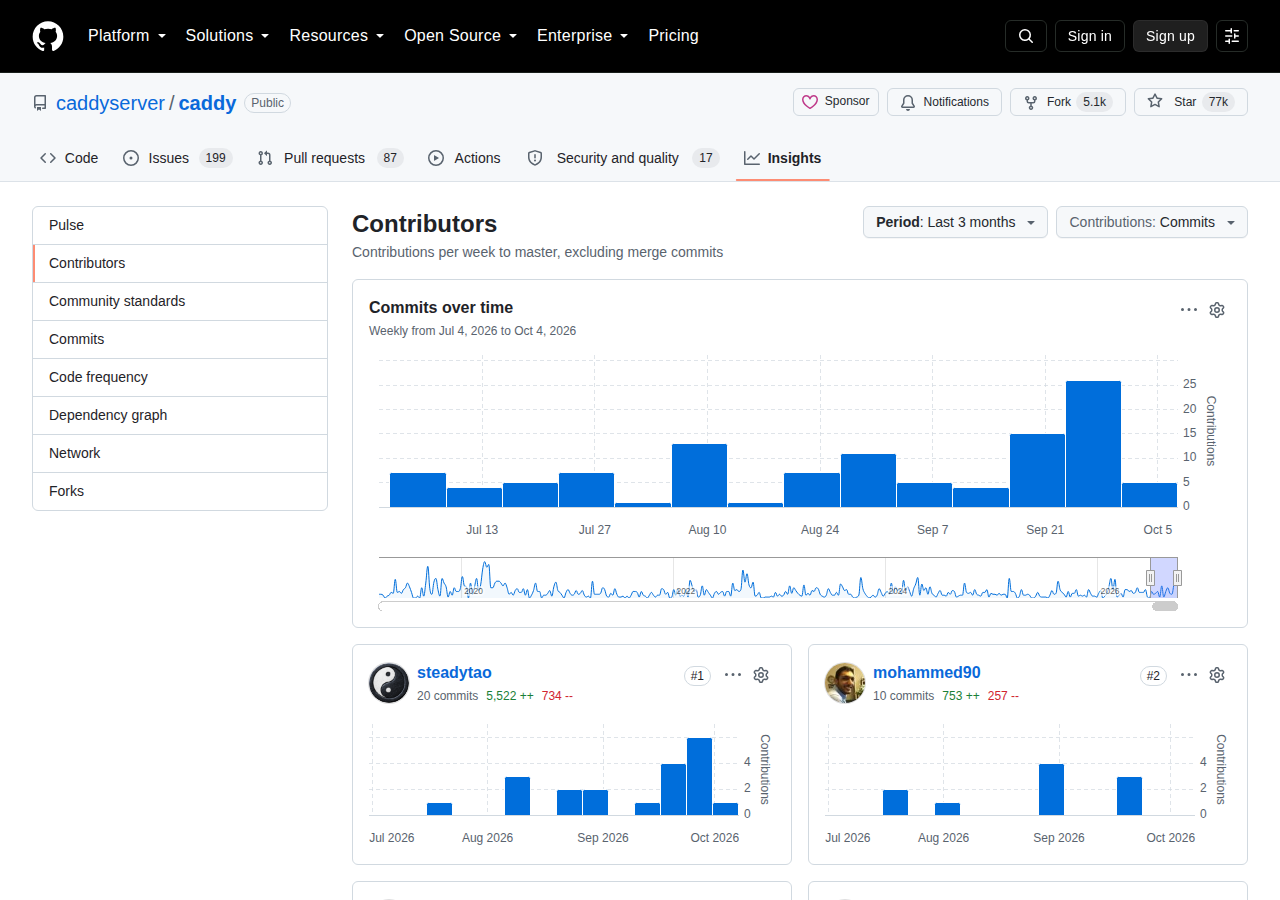The image size is (1280, 900).
Task: Click the gear icon on mohammed90 card
Action: (x=1217, y=675)
